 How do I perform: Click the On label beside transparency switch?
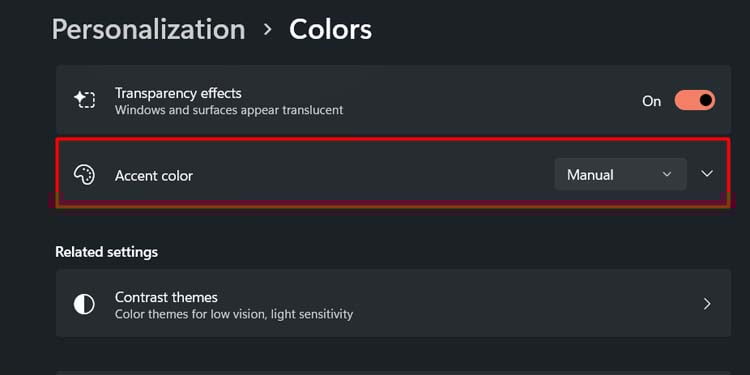(x=651, y=101)
